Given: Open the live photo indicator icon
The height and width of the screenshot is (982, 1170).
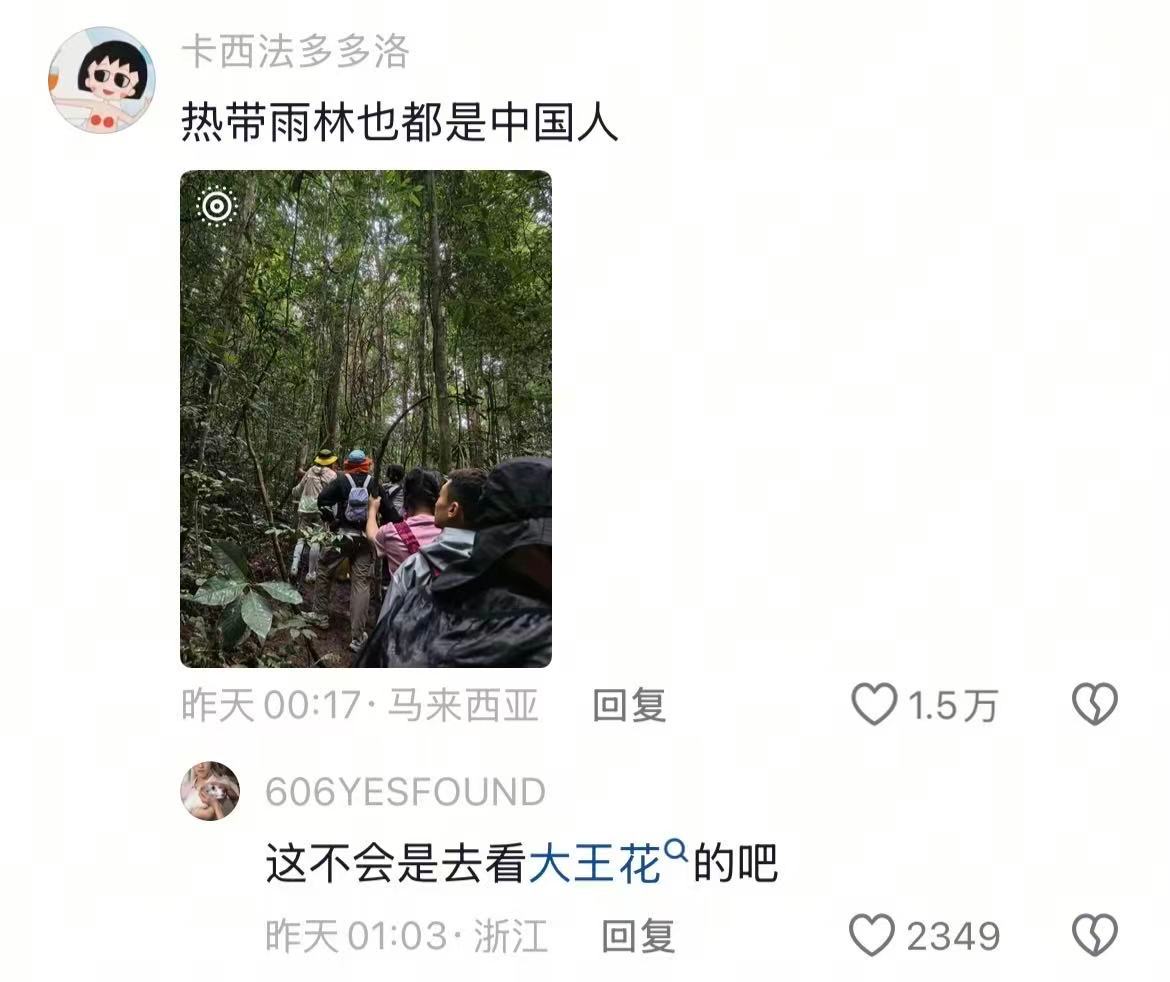Looking at the screenshot, I should click(217, 205).
